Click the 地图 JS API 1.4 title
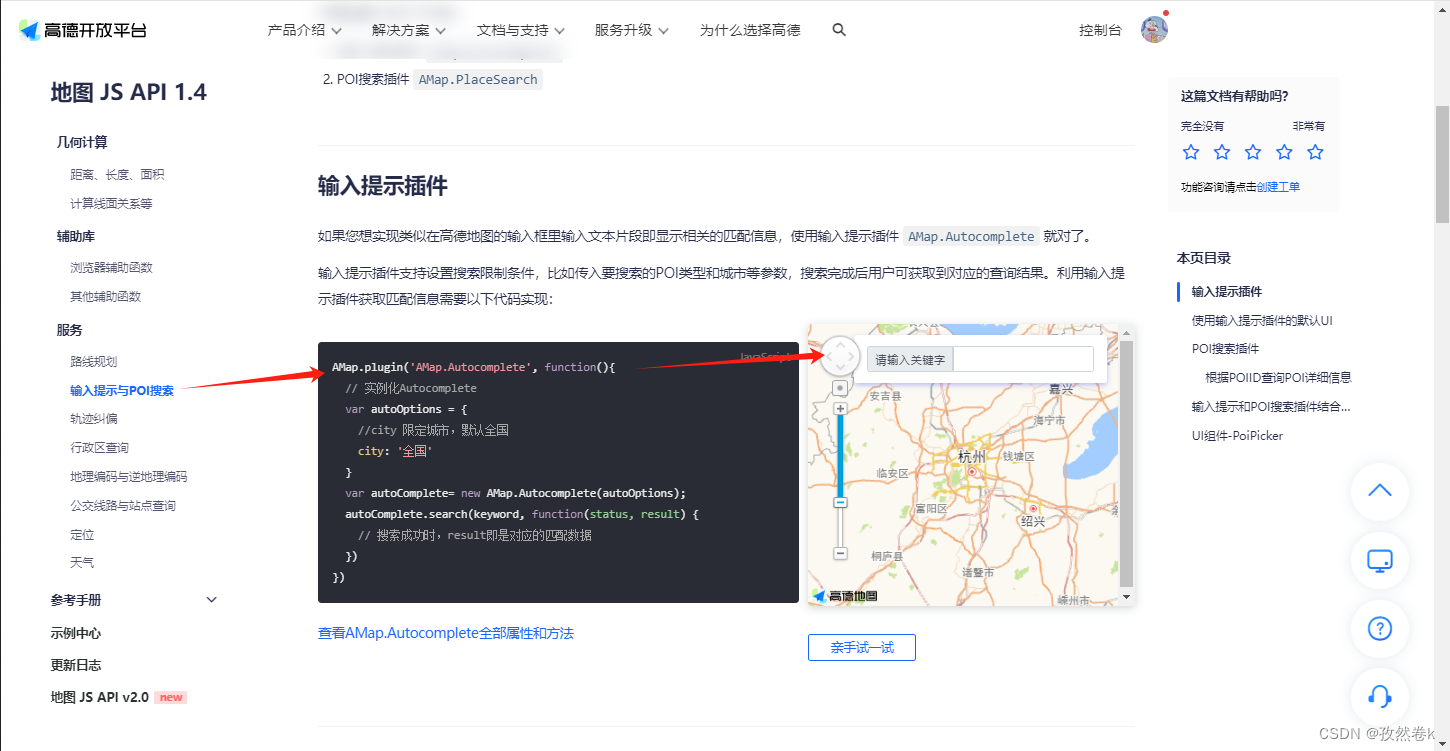Viewport: 1450px width, 751px height. (129, 92)
